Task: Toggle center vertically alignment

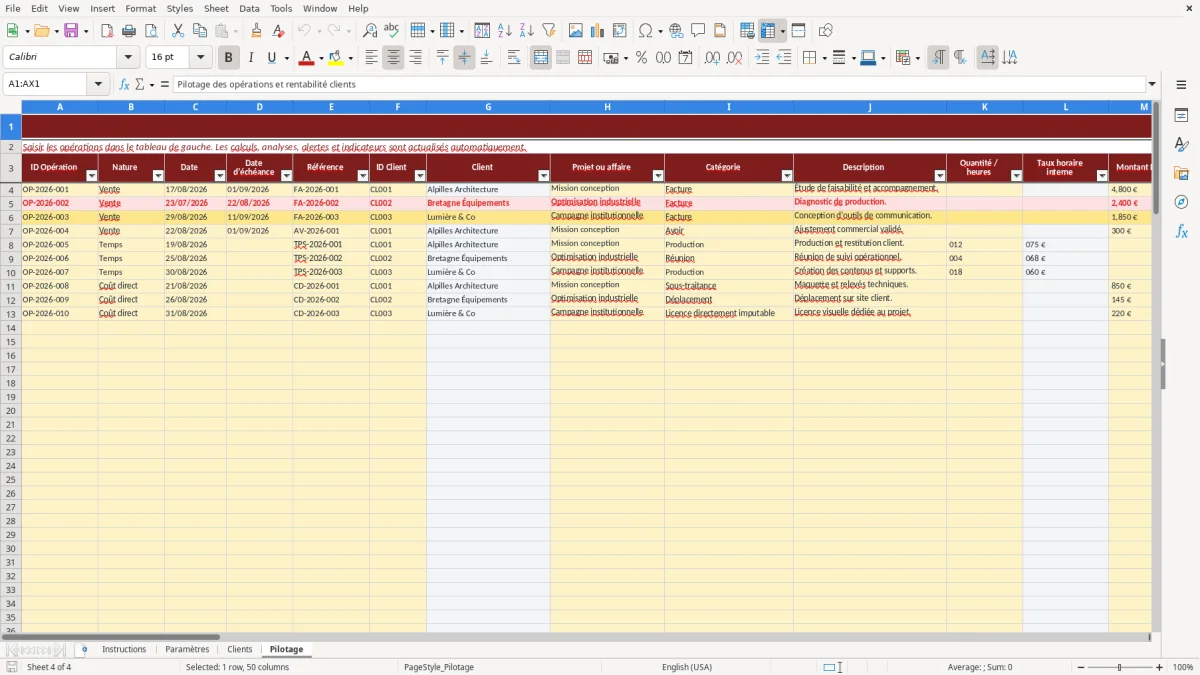Action: click(464, 58)
